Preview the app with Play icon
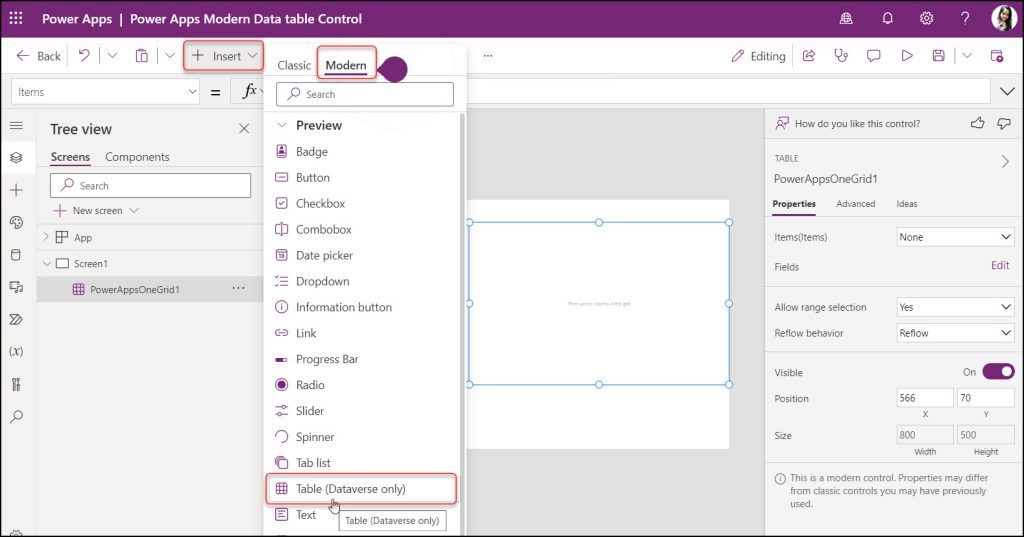The image size is (1024, 537). [906, 56]
